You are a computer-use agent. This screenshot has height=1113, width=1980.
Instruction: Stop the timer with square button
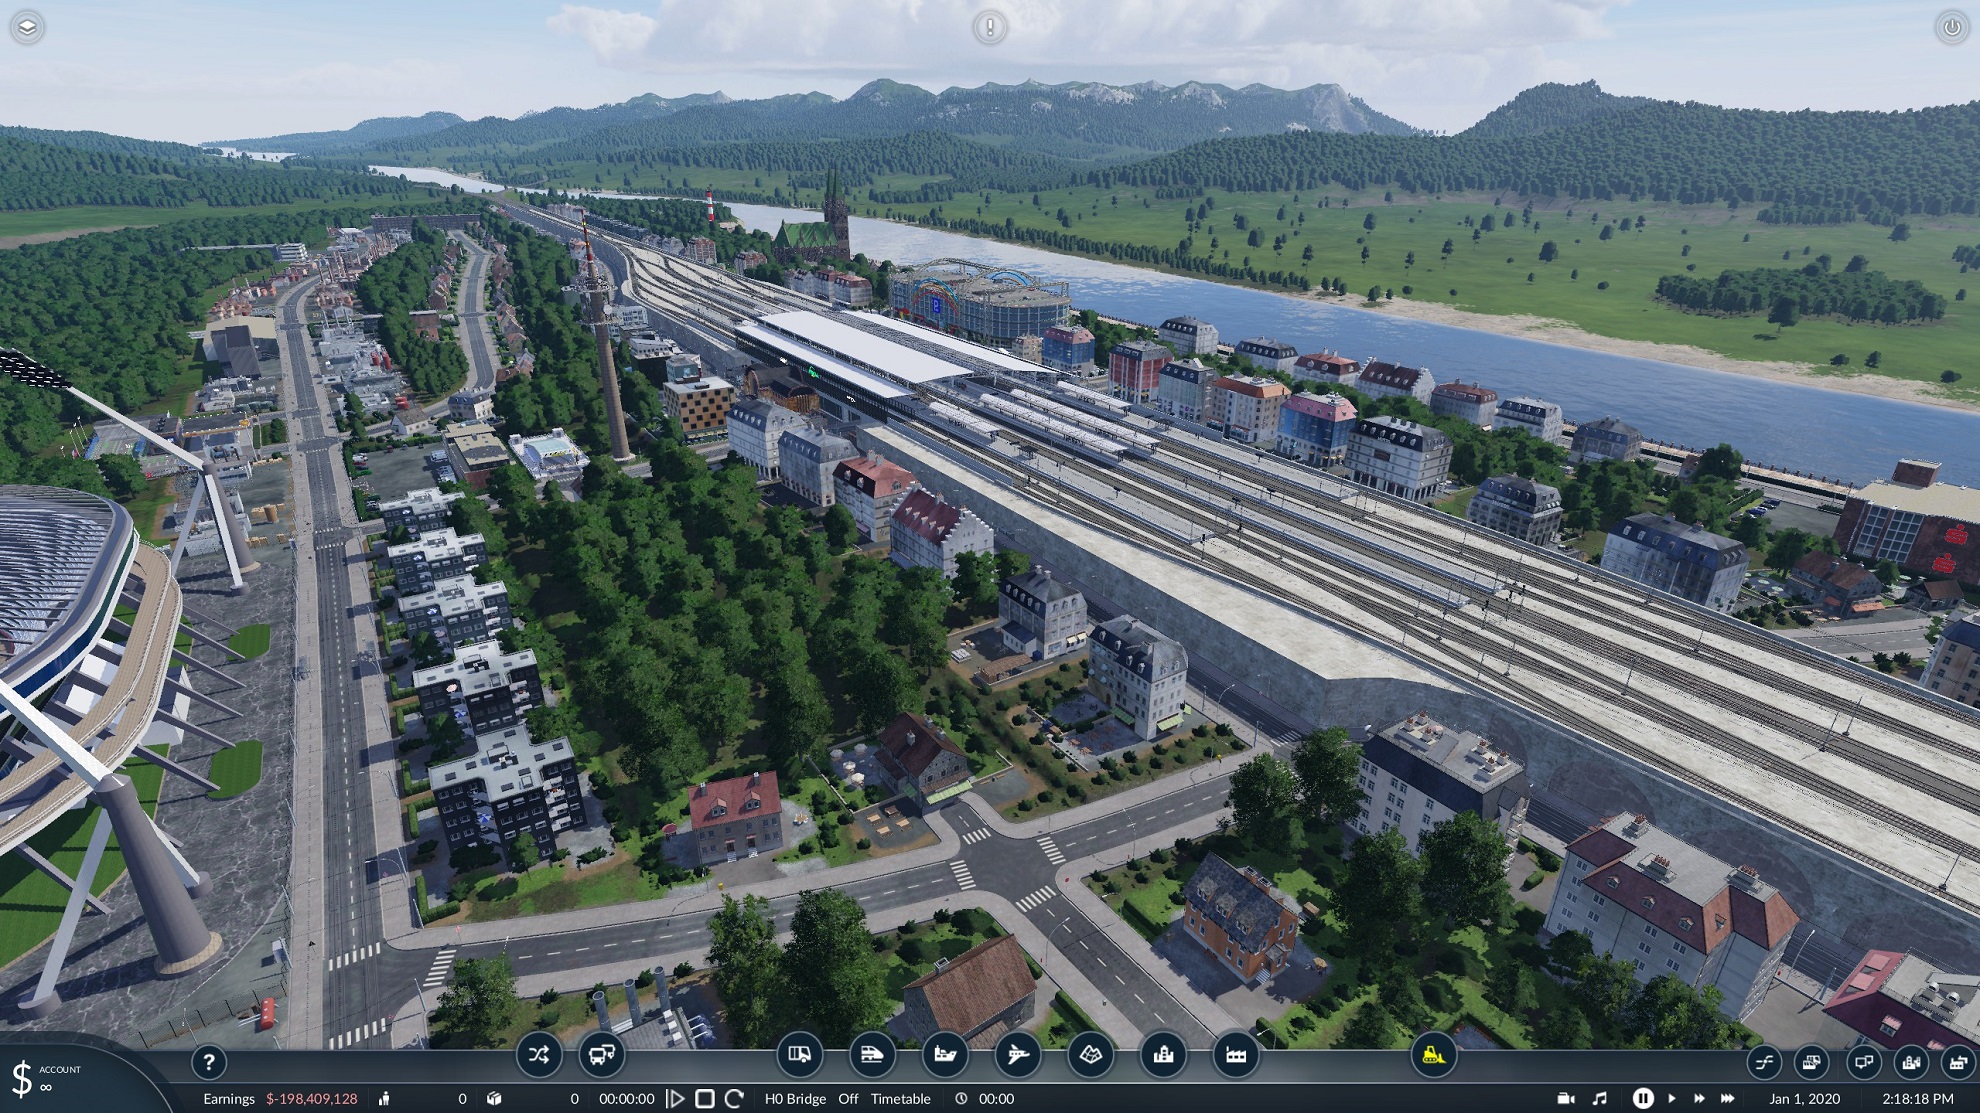705,1098
